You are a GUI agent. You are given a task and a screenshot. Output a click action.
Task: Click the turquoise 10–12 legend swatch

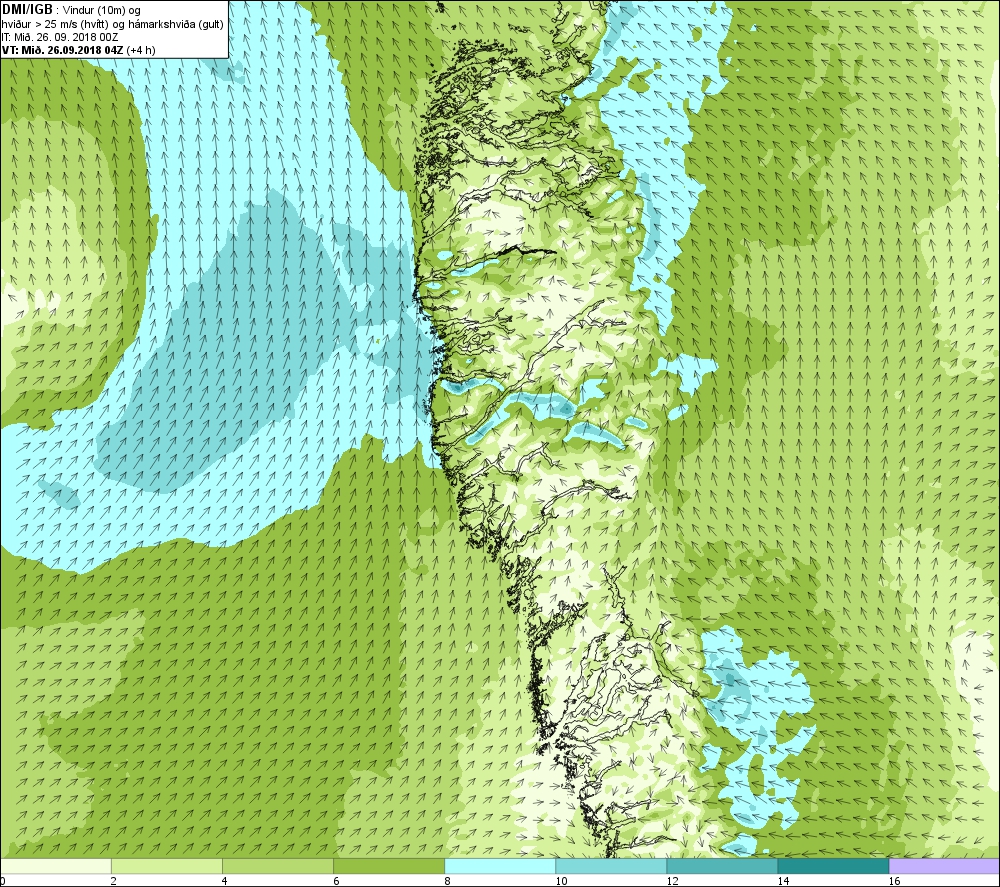tap(610, 866)
